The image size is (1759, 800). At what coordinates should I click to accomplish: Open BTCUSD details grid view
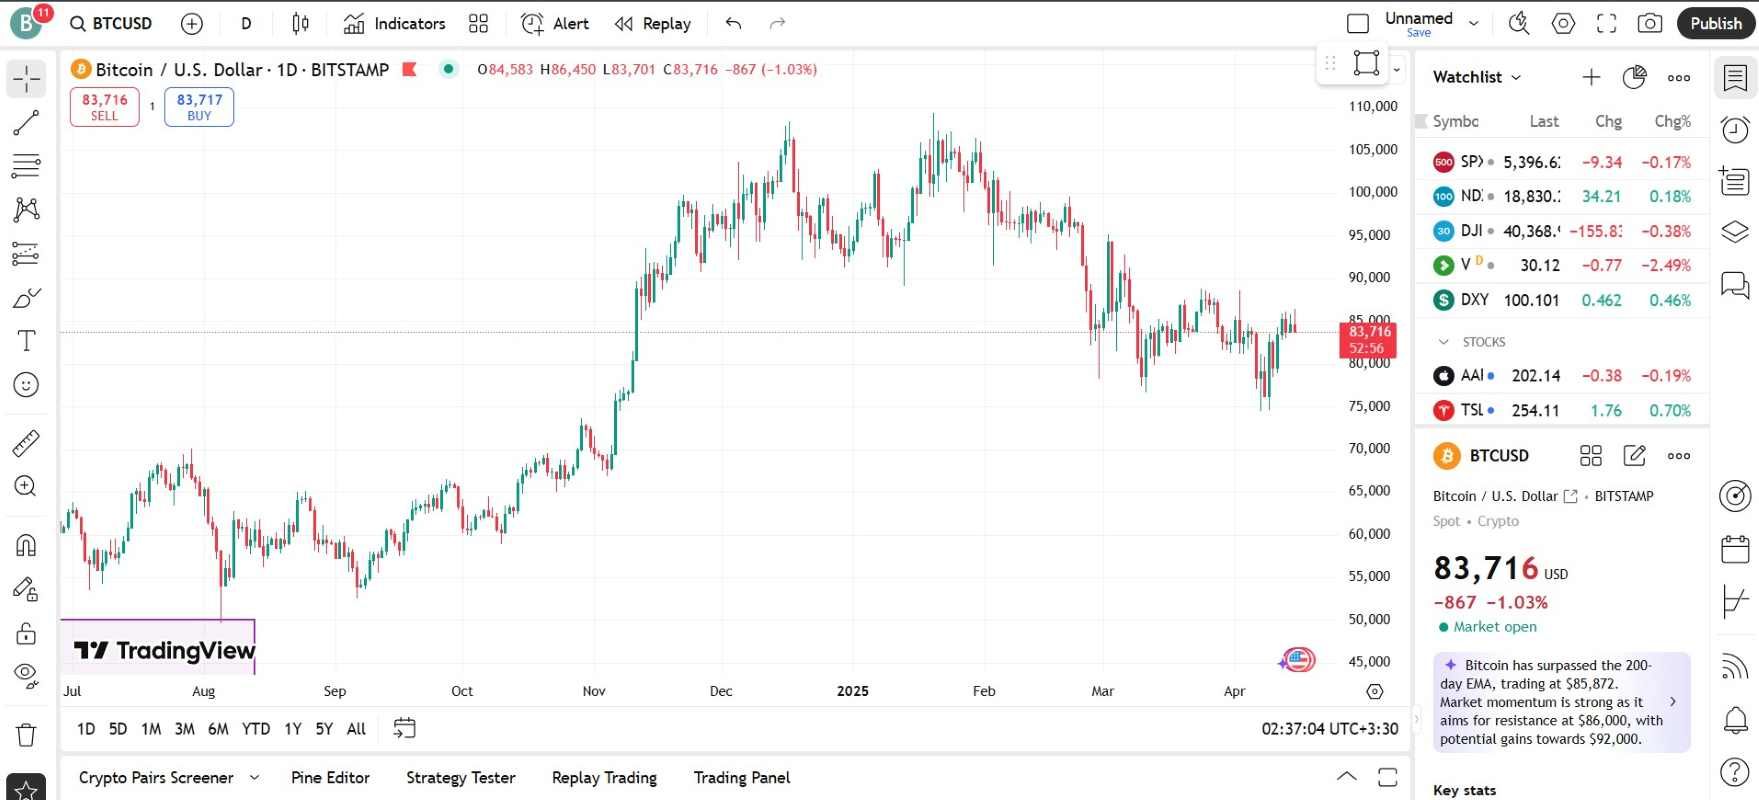click(1591, 456)
